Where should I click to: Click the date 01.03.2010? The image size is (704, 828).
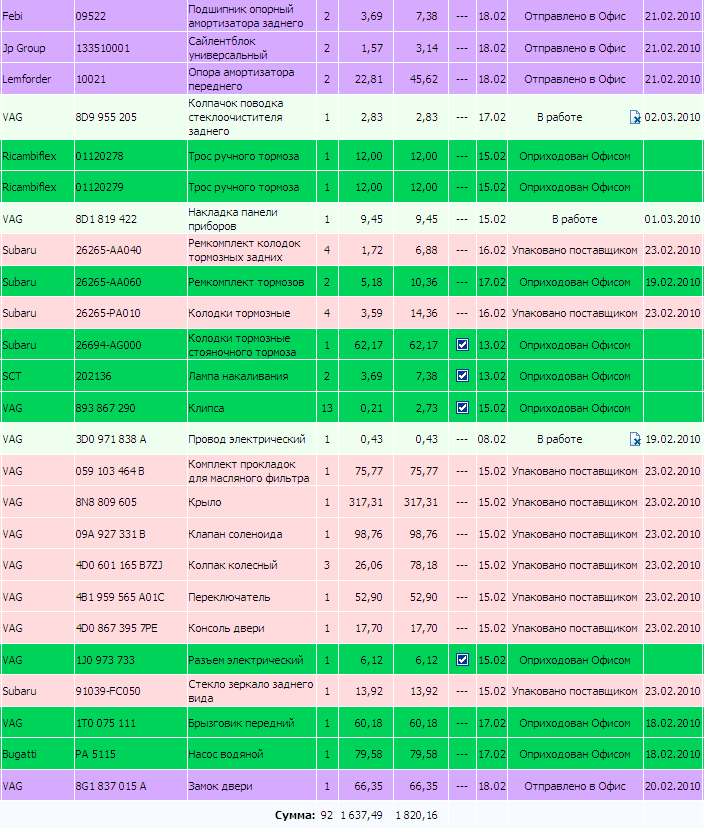[672, 219]
